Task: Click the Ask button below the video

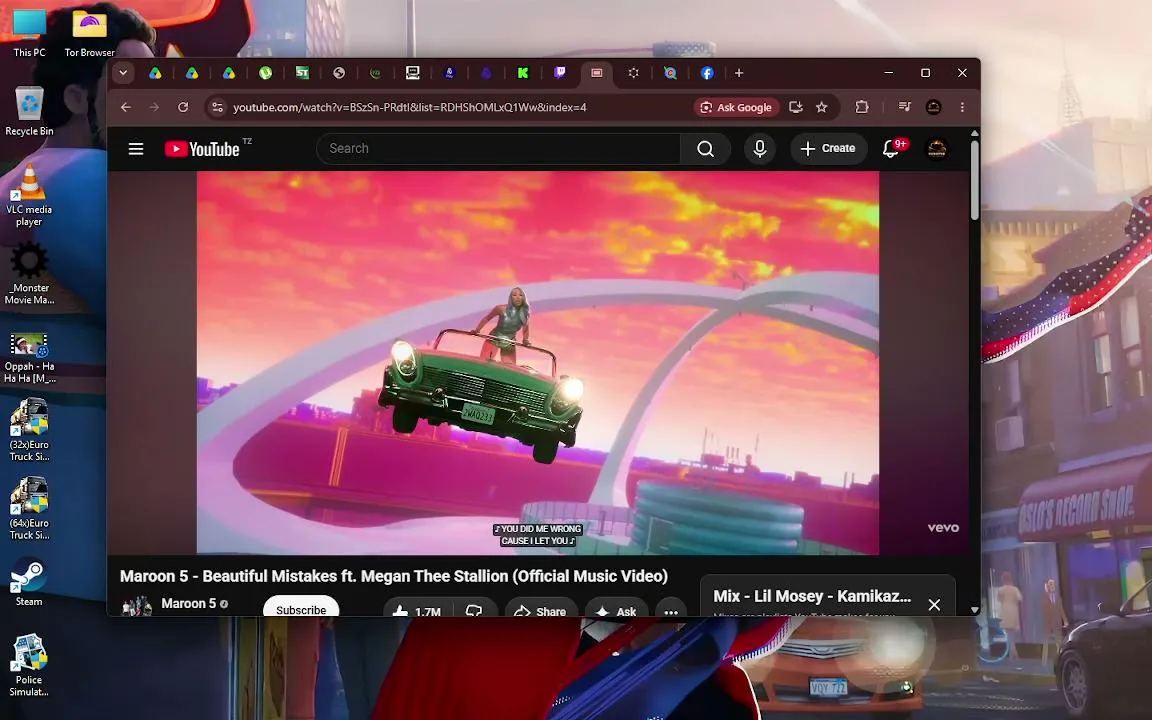Action: pyautogui.click(x=616, y=610)
